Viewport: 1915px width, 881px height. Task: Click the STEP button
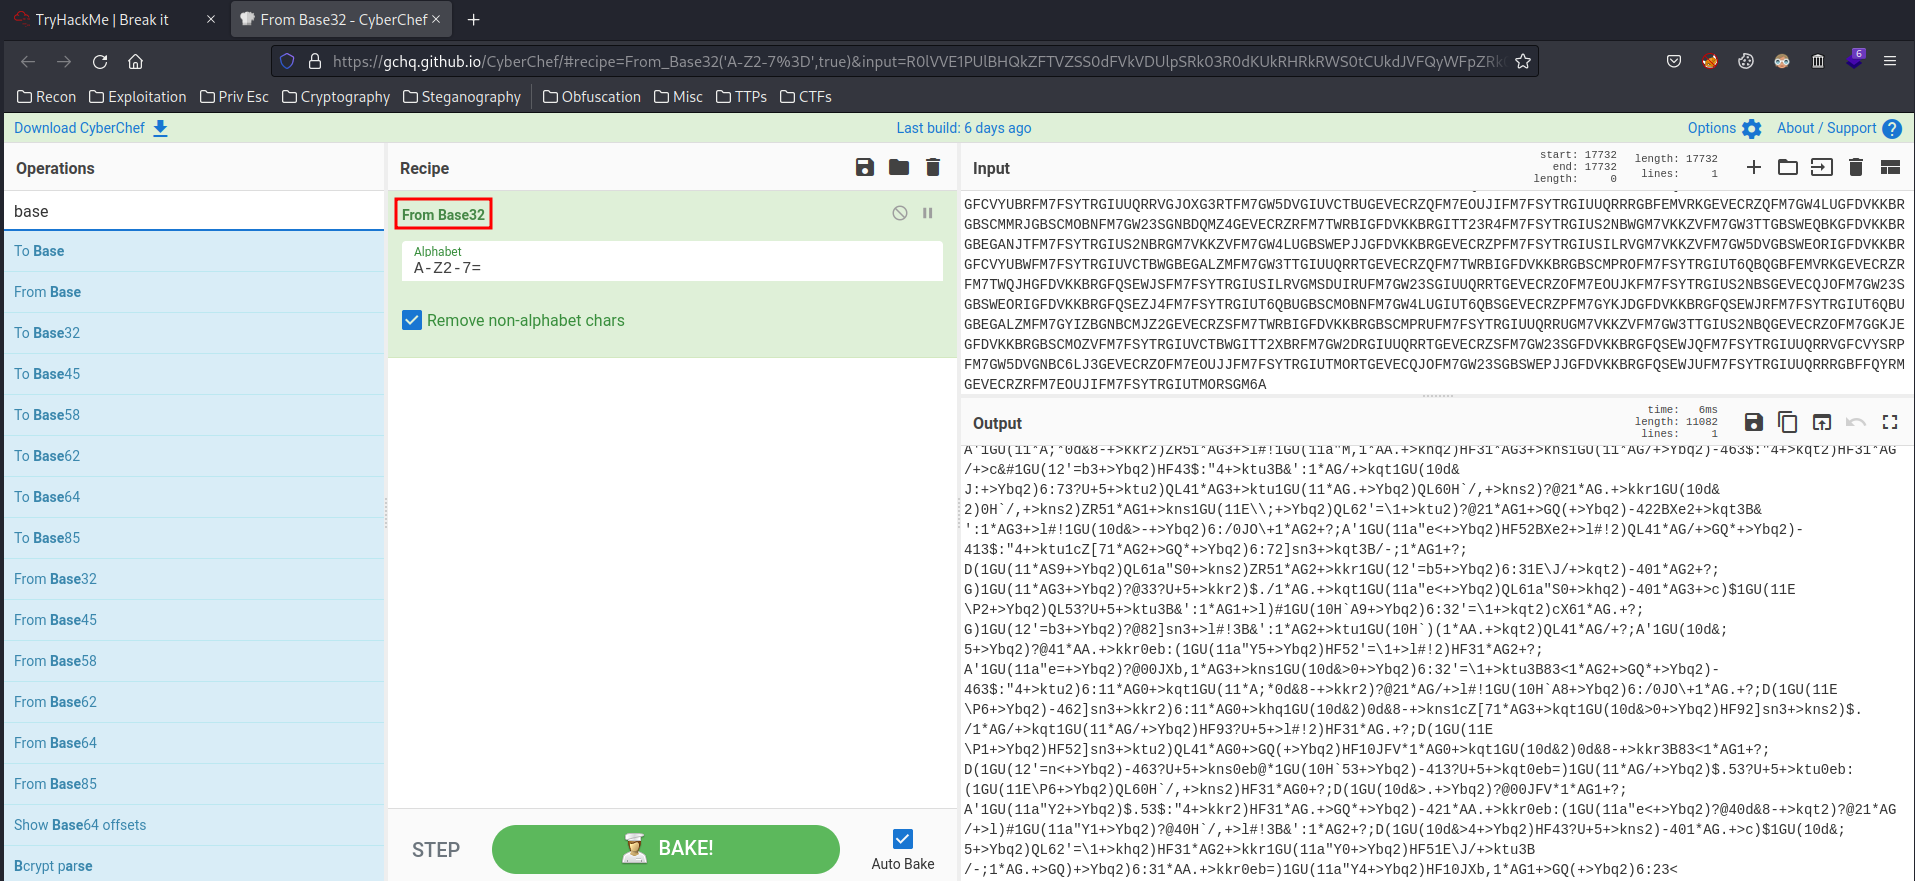436,850
